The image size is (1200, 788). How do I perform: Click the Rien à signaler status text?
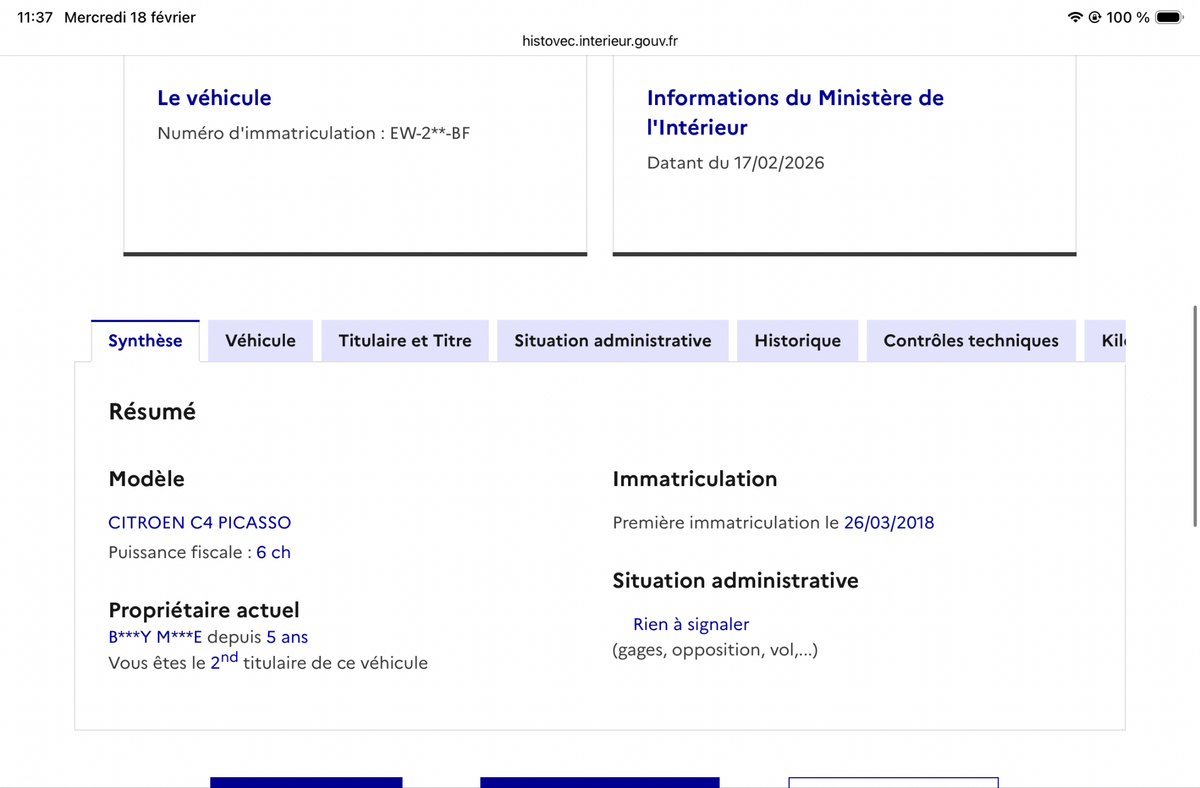click(691, 624)
